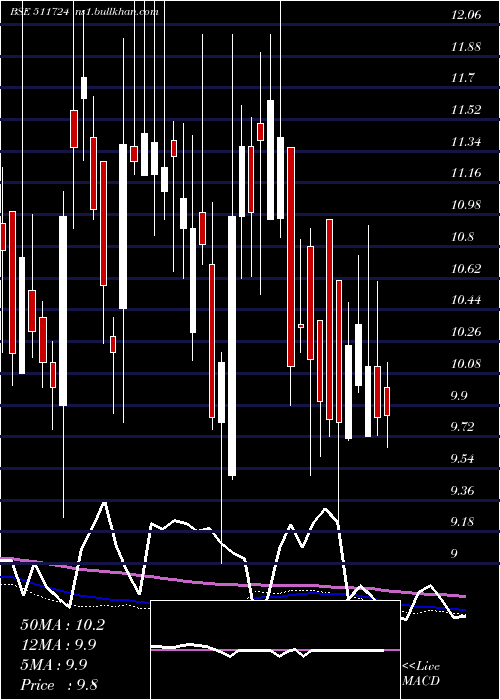
Task: Click the 12.06 price axis label
Action: [466, 15]
